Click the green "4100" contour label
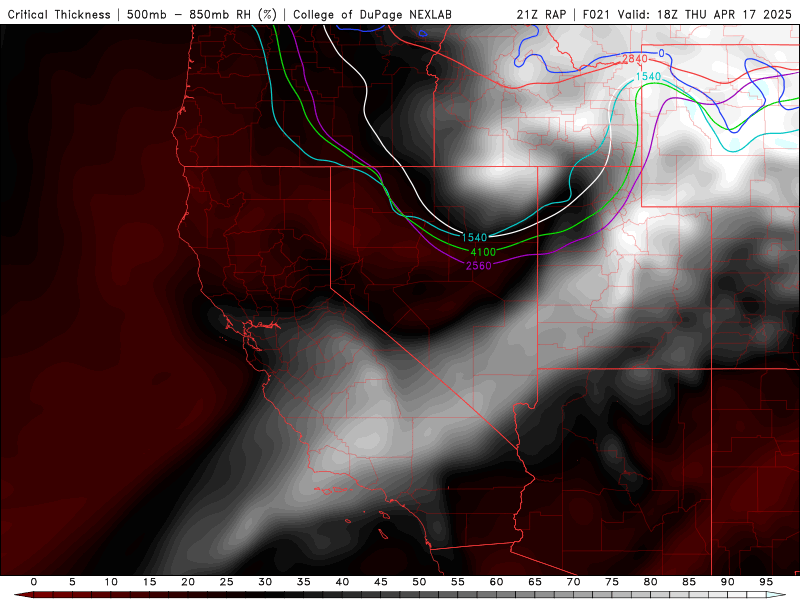 pos(483,252)
